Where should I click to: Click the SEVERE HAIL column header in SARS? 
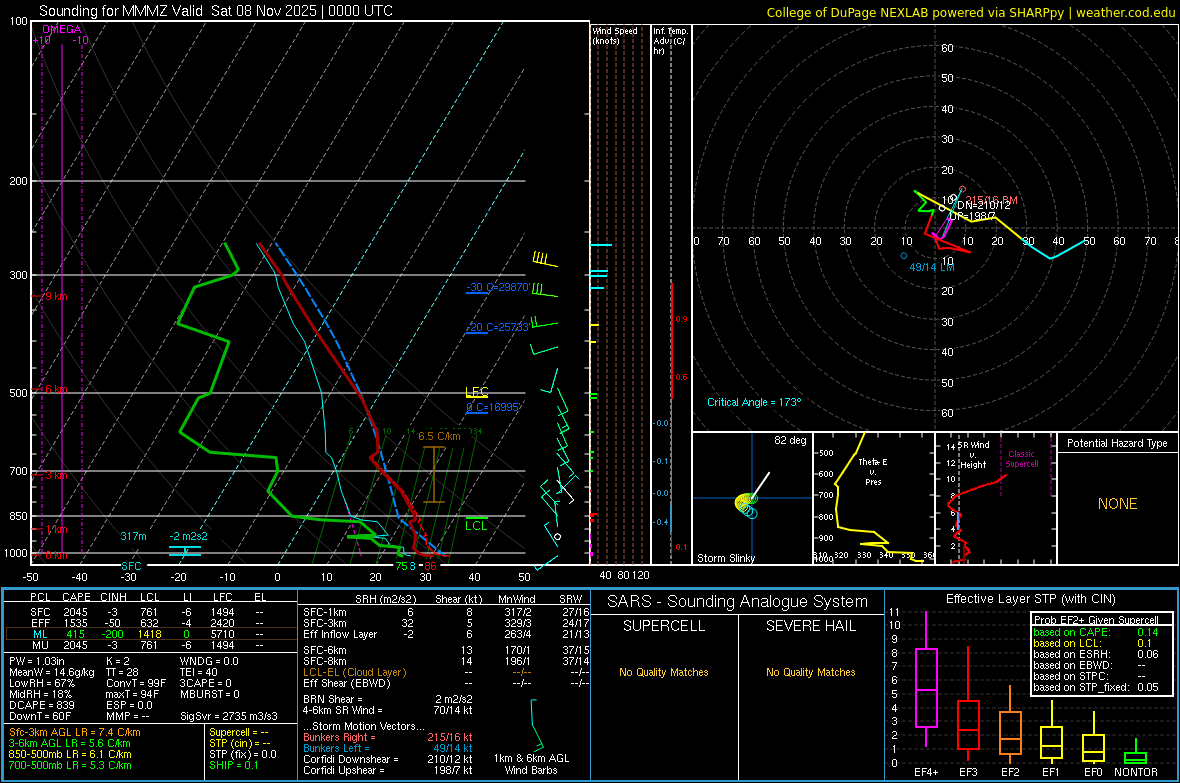tap(810, 626)
